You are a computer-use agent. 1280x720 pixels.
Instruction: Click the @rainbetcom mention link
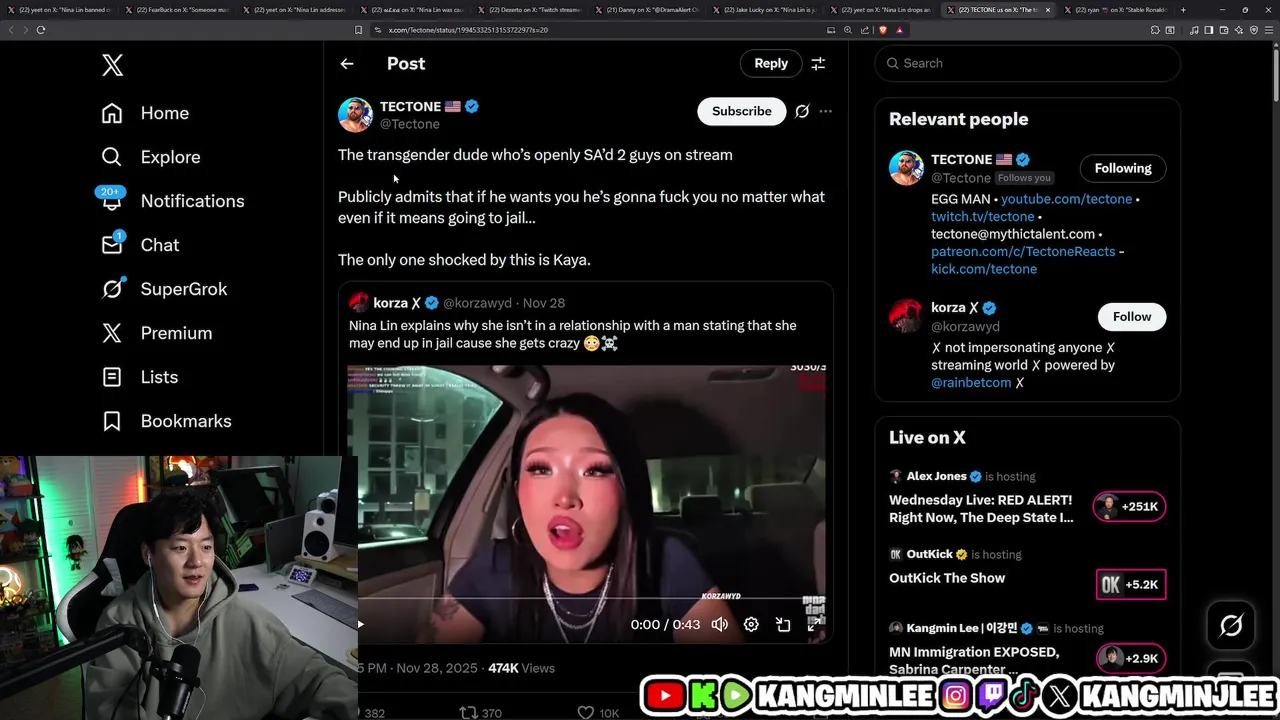coord(971,383)
